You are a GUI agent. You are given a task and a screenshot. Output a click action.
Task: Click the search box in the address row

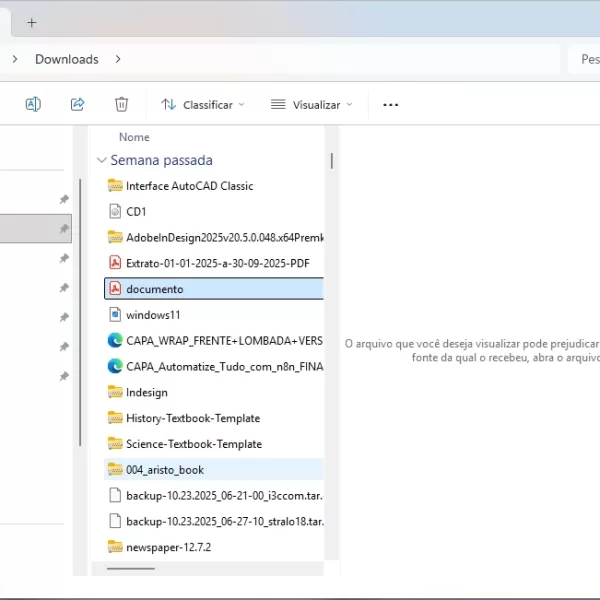(x=586, y=59)
